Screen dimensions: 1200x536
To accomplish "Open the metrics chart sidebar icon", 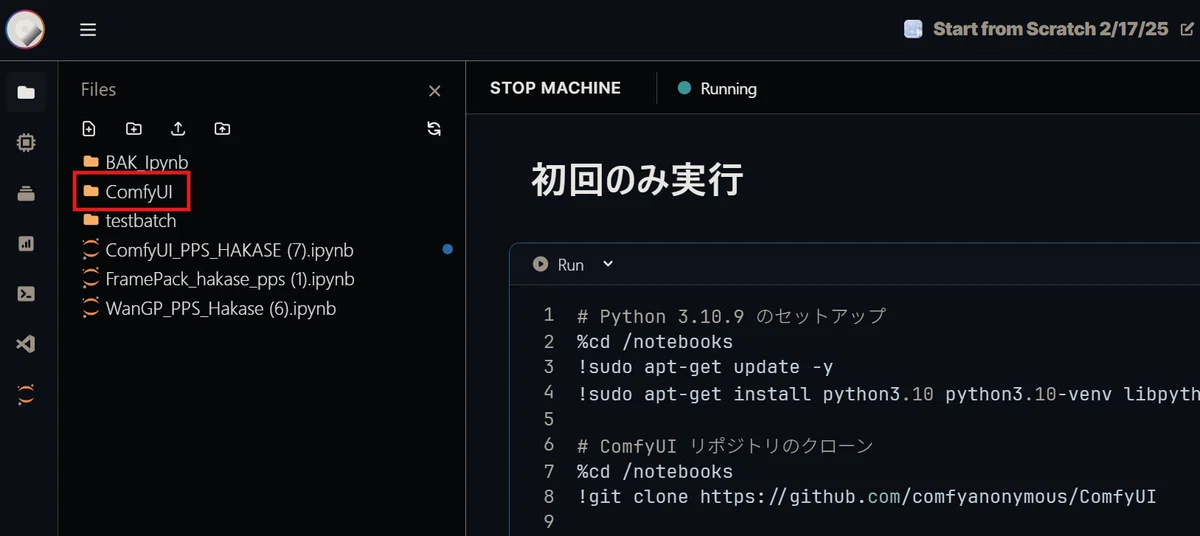I will tap(26, 243).
